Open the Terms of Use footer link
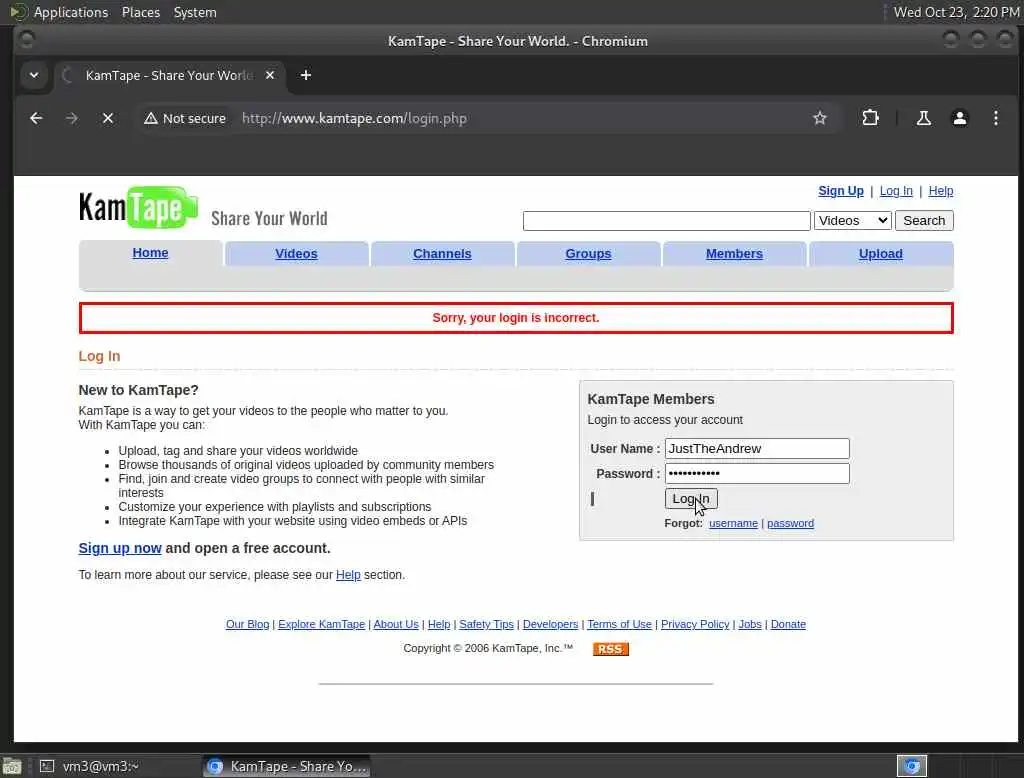The width and height of the screenshot is (1024, 778). click(619, 624)
